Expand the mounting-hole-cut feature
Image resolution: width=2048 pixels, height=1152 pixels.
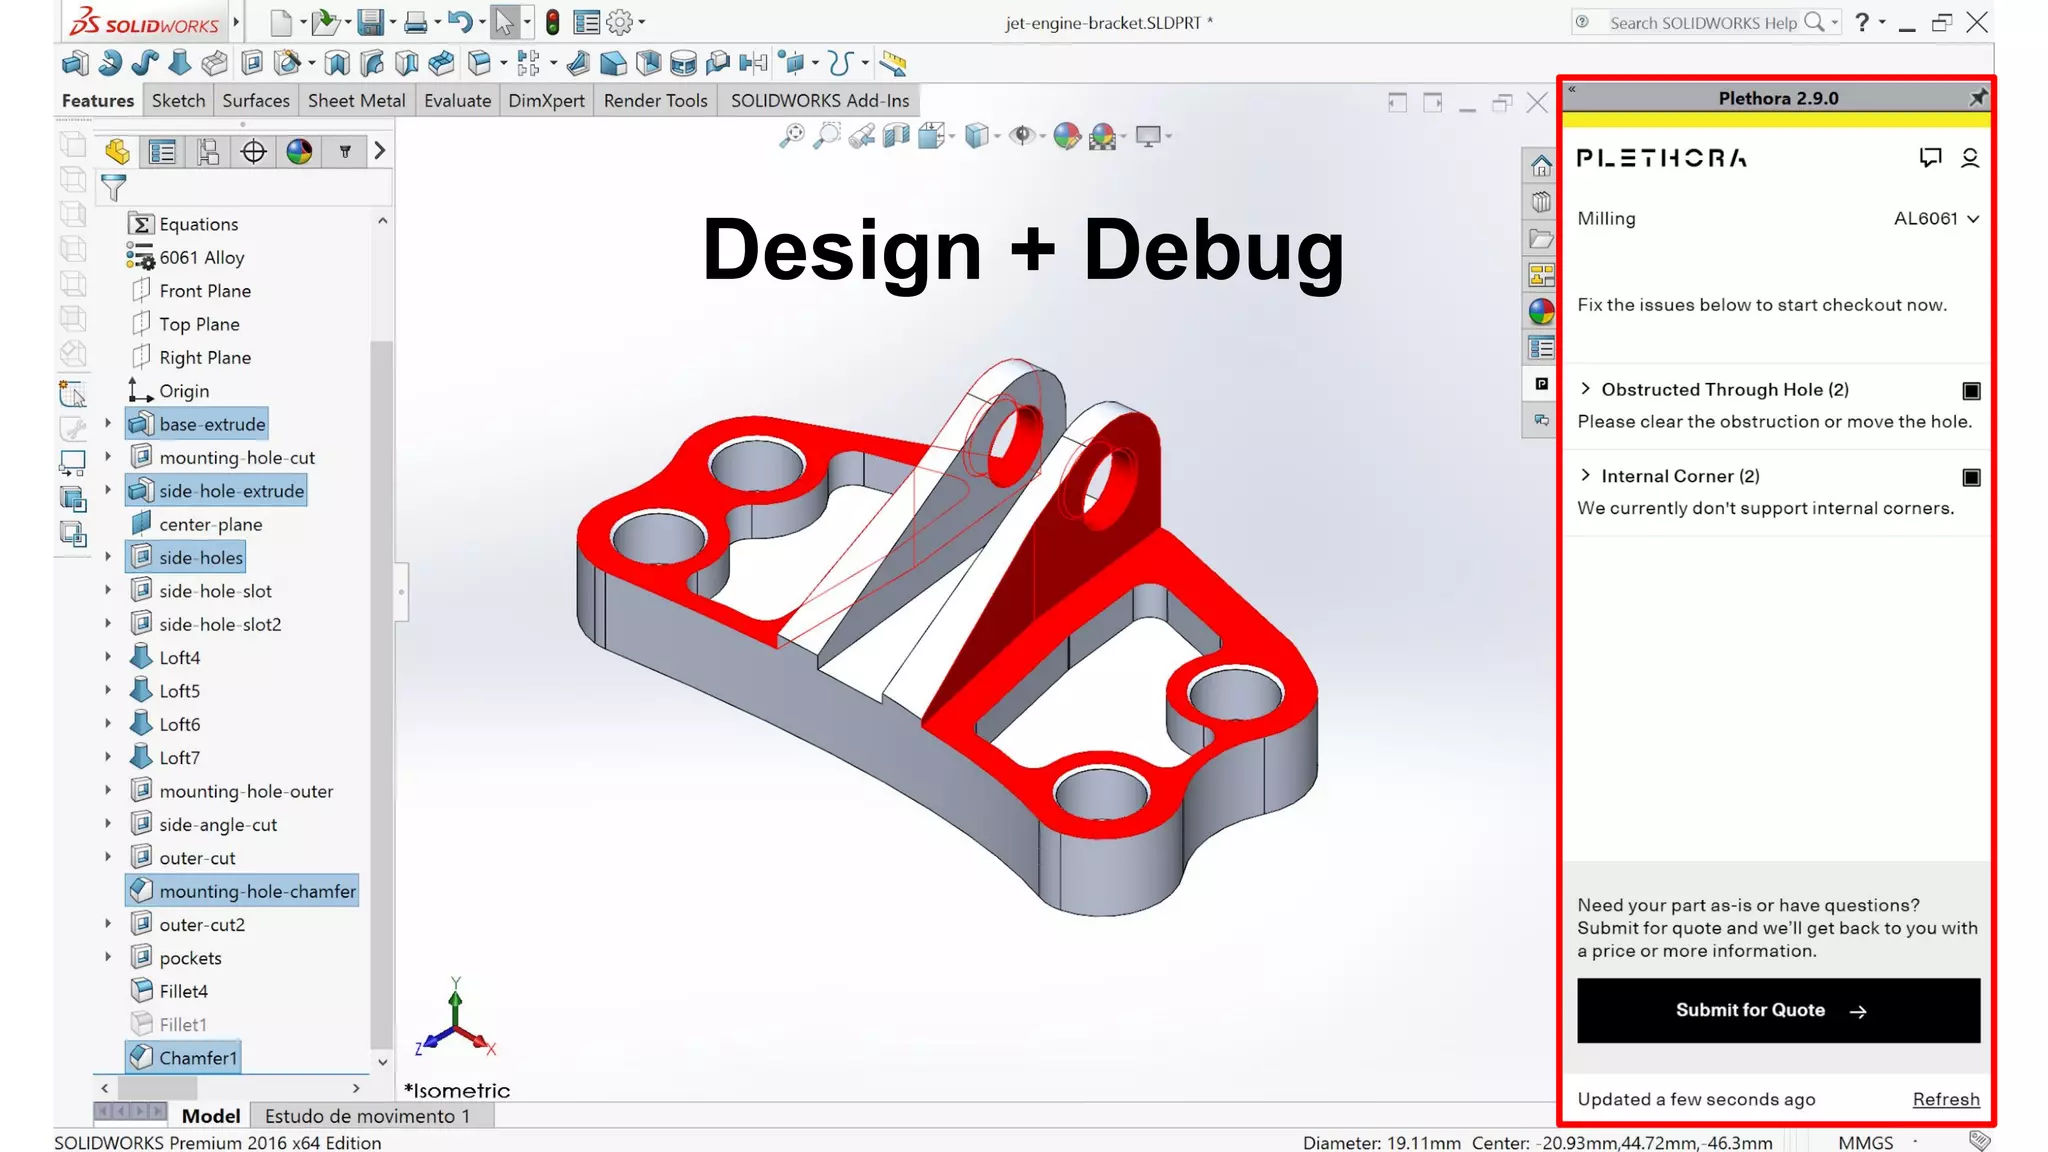click(x=108, y=457)
